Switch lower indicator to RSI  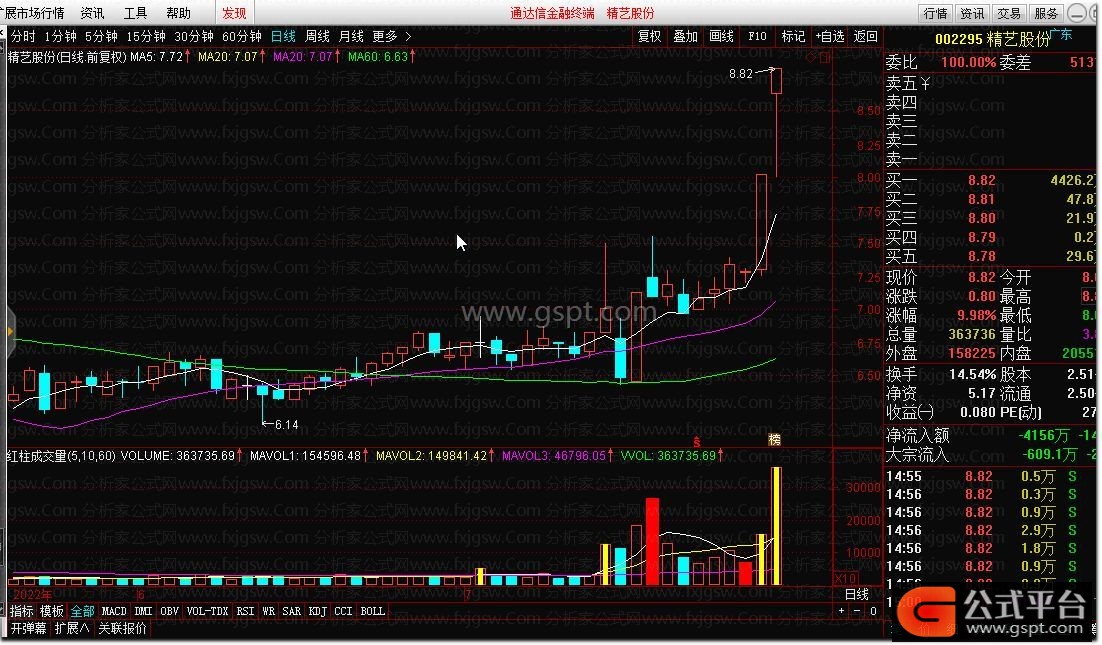tap(245, 611)
